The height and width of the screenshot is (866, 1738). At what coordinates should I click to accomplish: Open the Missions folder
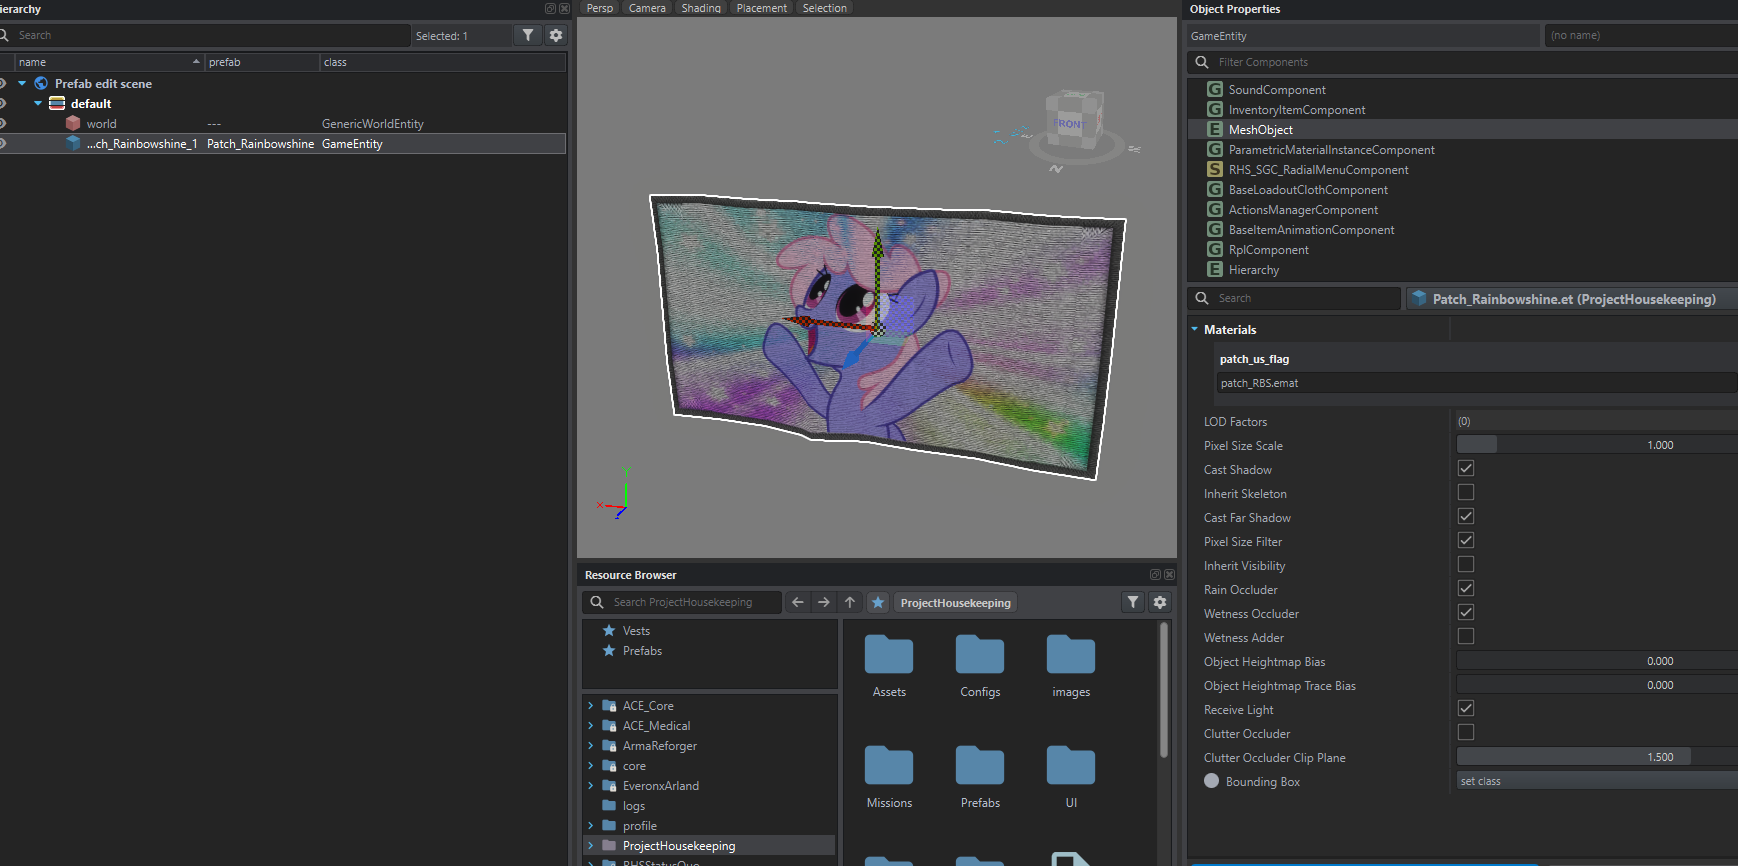[x=889, y=777]
